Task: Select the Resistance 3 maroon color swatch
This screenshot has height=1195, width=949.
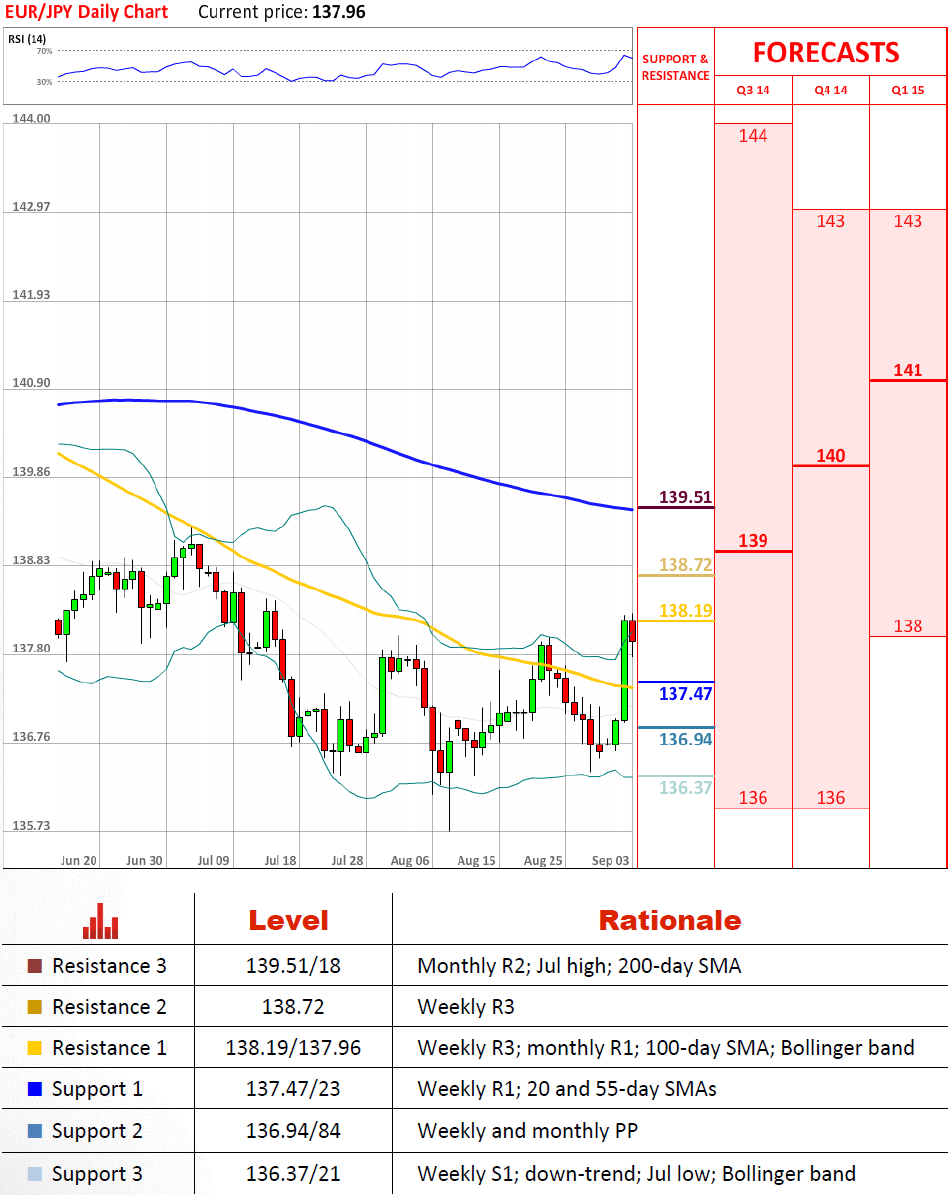Action: 34,966
